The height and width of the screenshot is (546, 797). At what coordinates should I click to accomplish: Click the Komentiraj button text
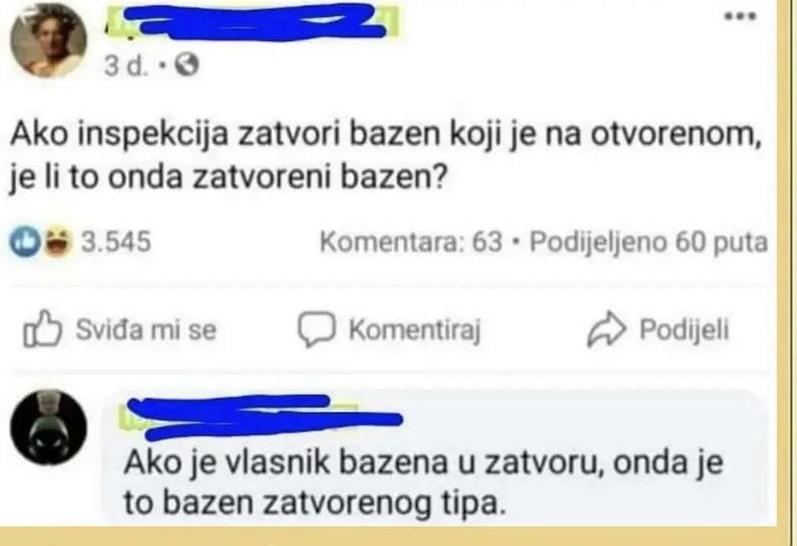414,330
